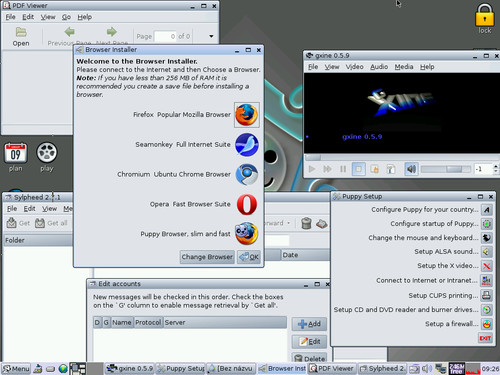Click the Date column header in Sylpheed
Image resolution: width=500 pixels, height=375 pixels.
tap(305, 255)
